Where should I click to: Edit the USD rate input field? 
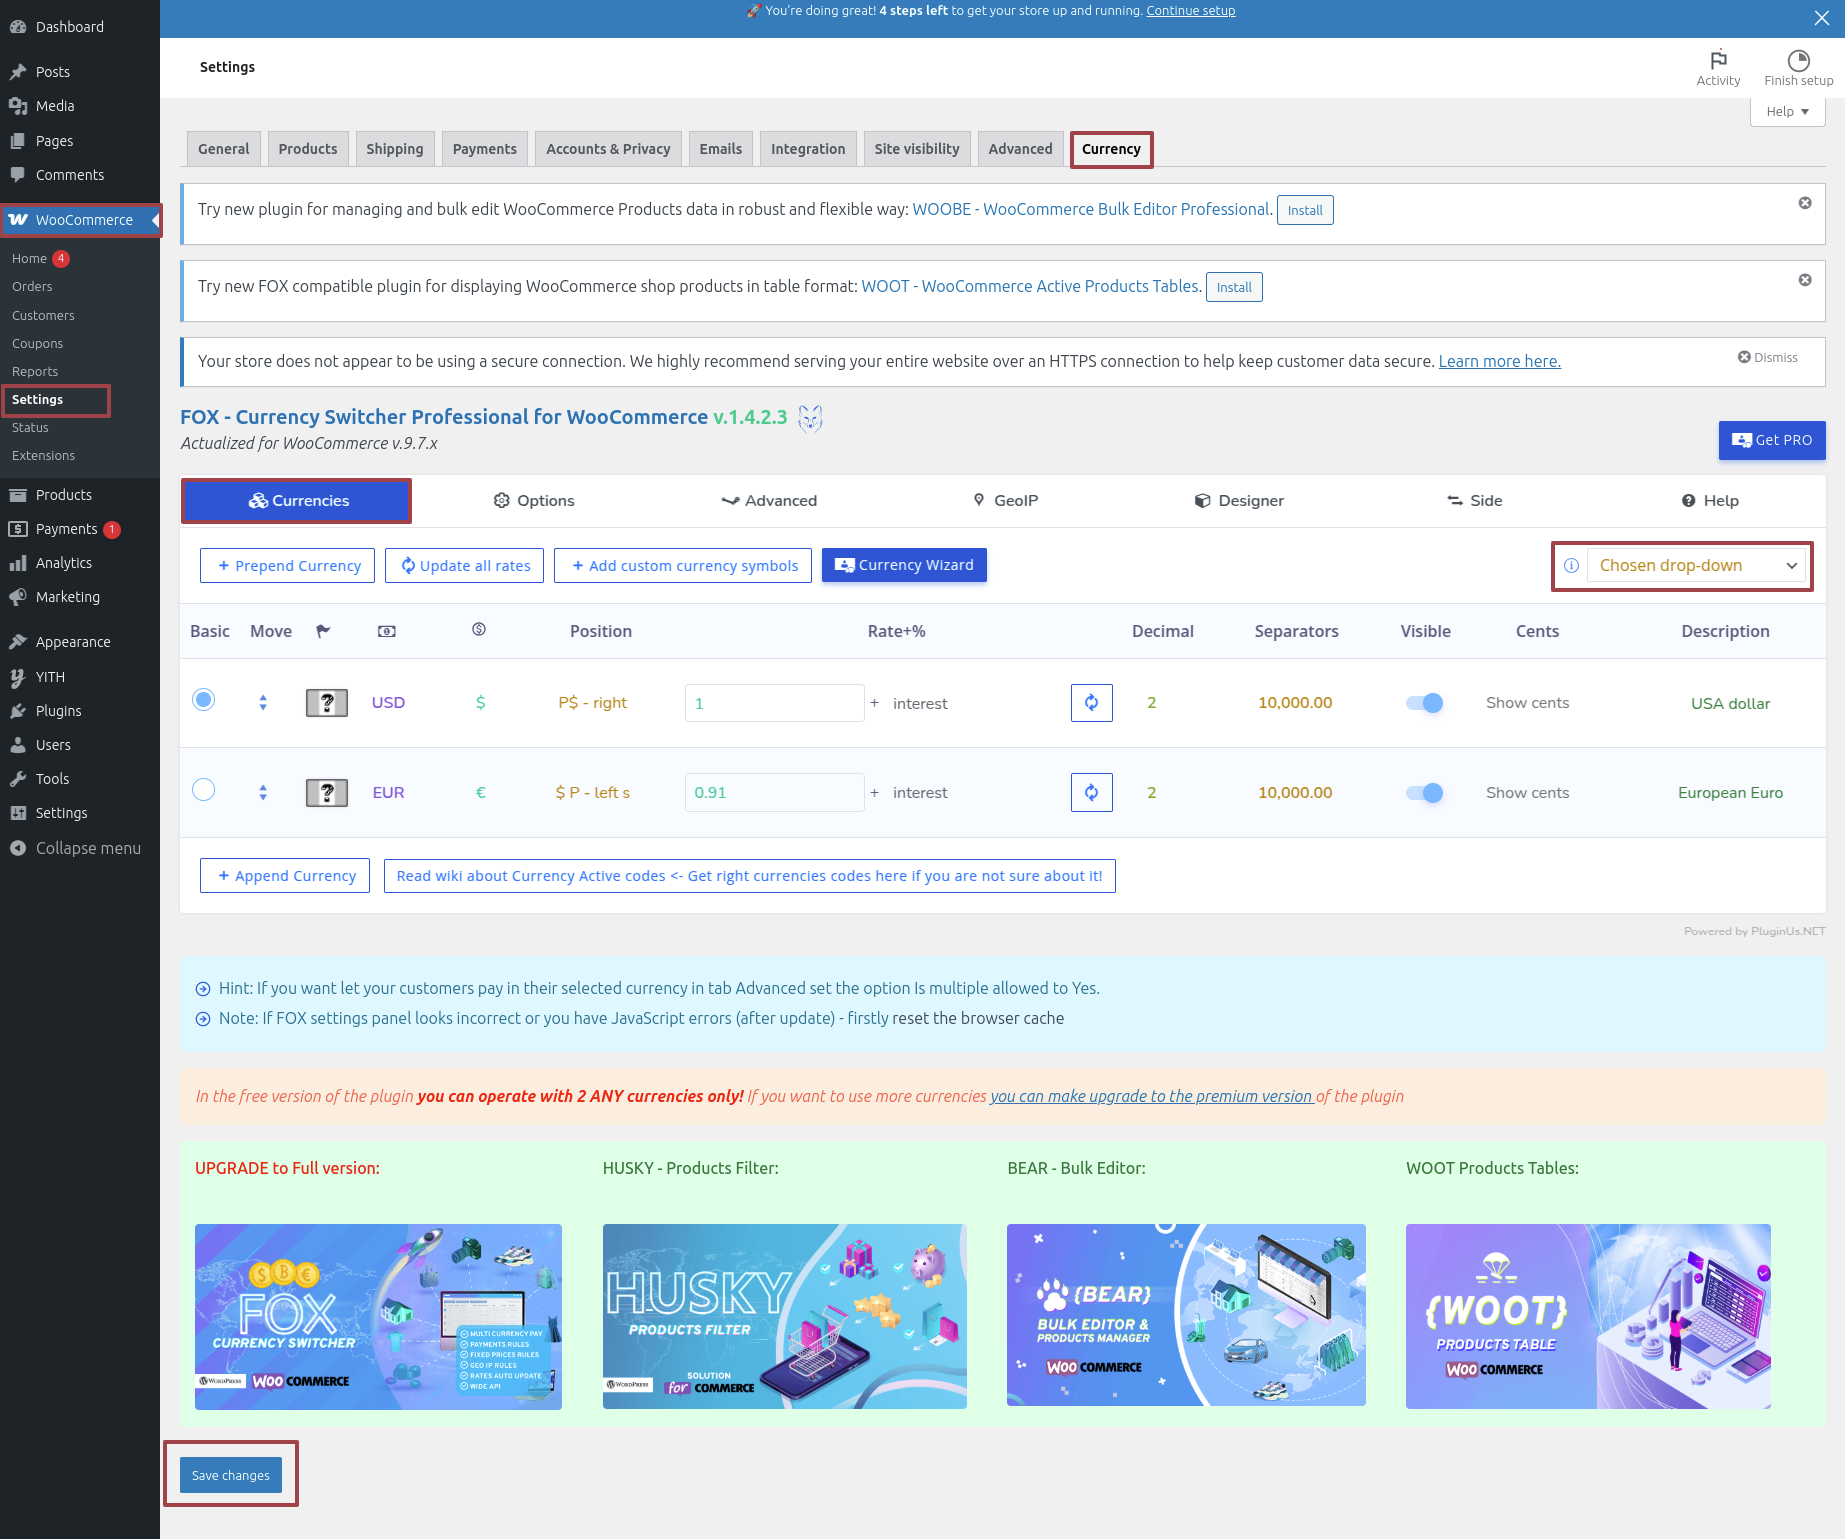774,703
